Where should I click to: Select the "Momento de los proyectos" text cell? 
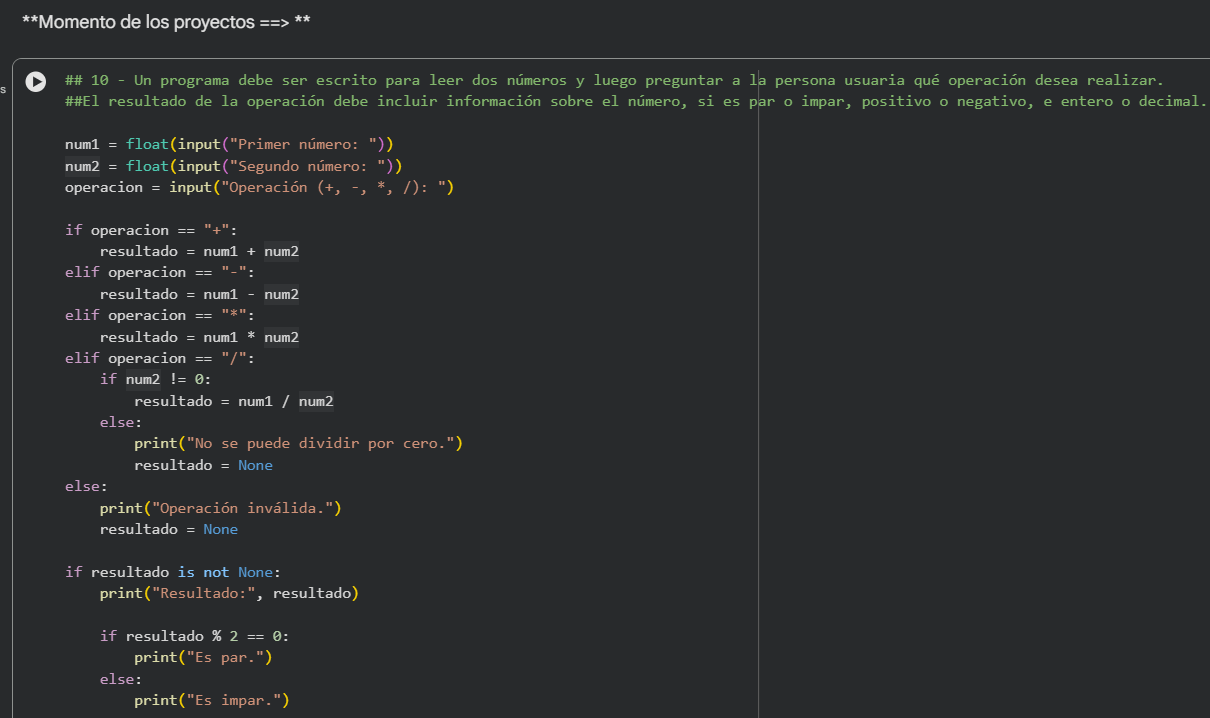[166, 22]
